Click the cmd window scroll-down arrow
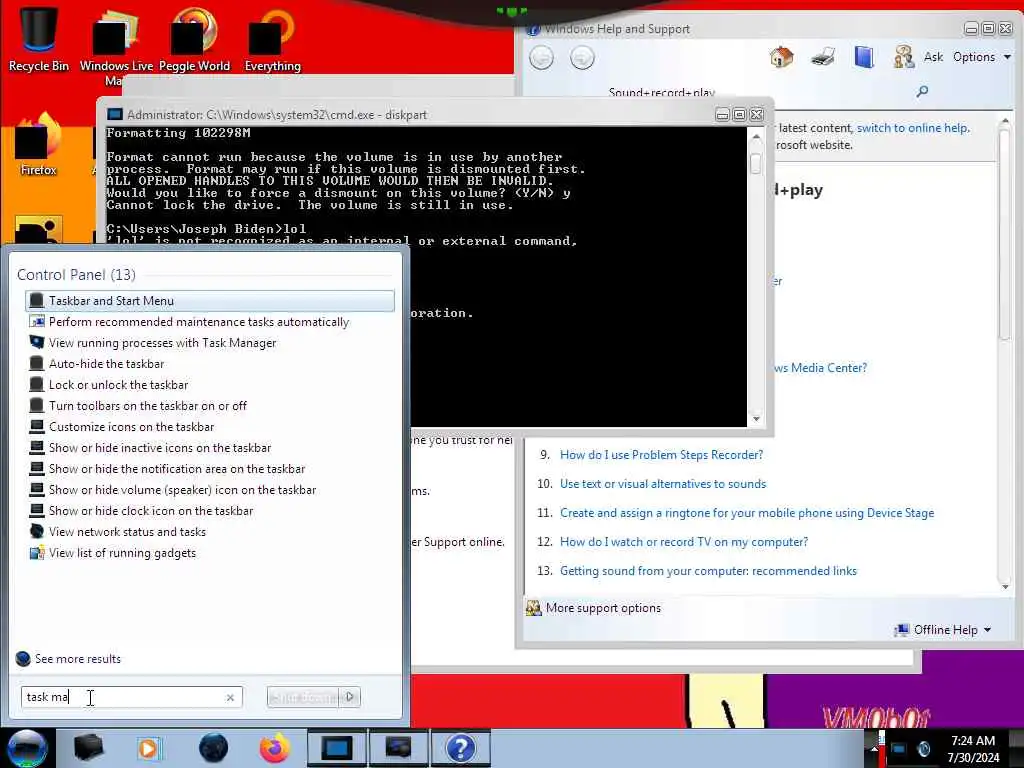 tap(756, 419)
